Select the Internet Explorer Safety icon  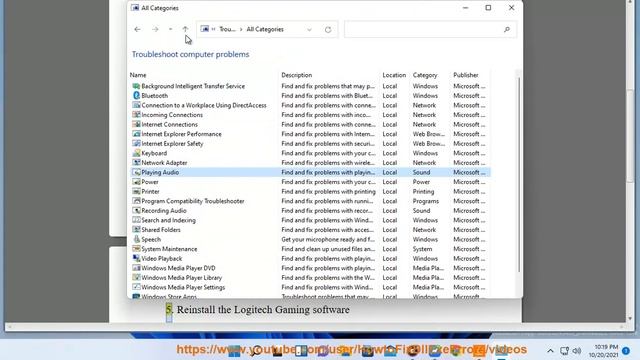[136, 144]
